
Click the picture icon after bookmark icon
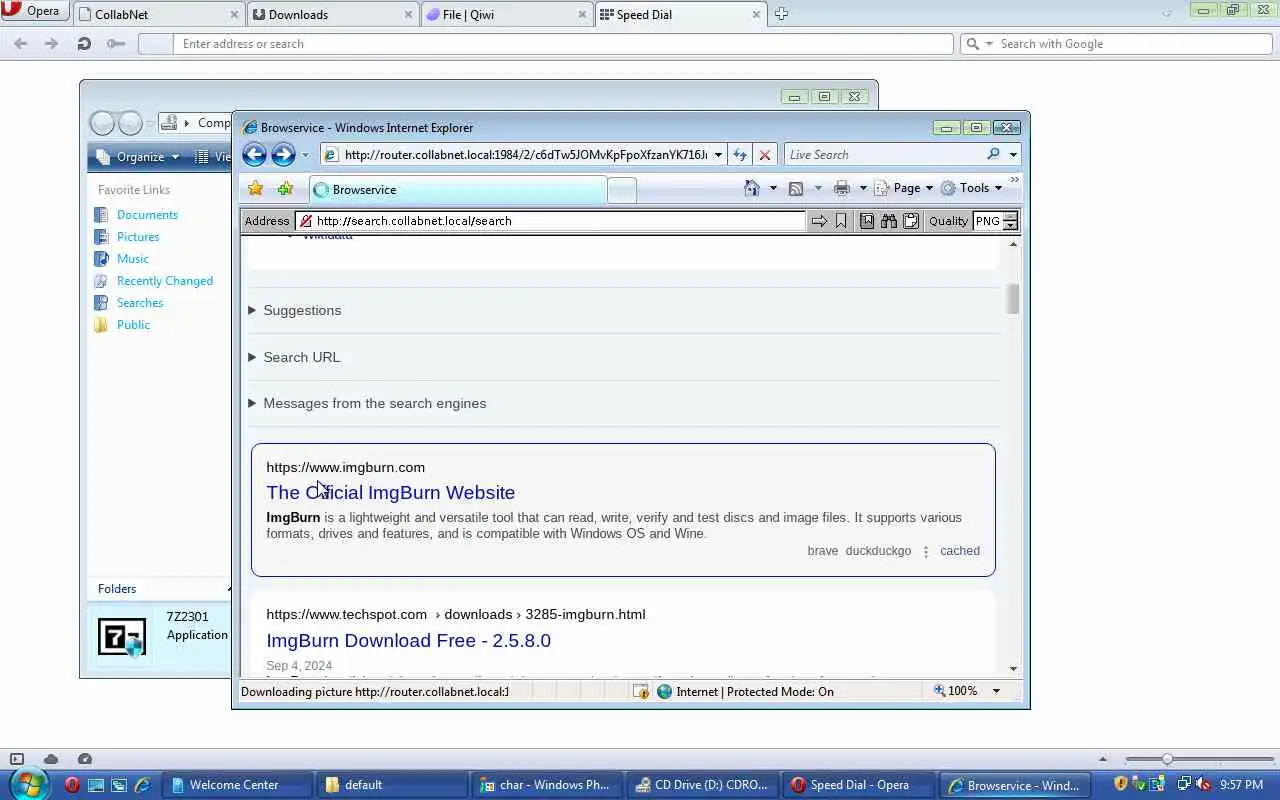(x=867, y=221)
